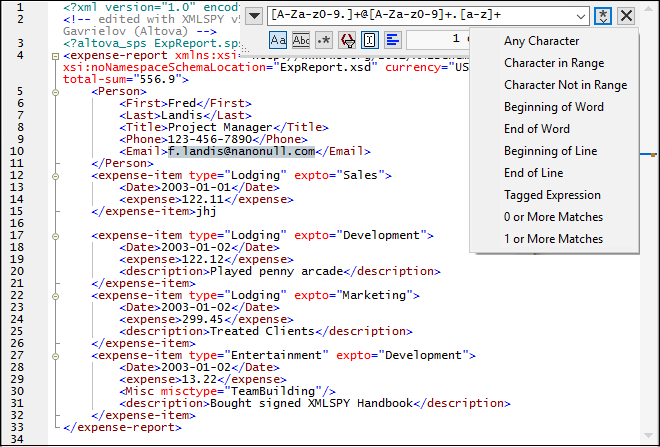Open the search term history dropdown
Image resolution: width=660 pixels, height=447 pixels.
tap(580, 15)
